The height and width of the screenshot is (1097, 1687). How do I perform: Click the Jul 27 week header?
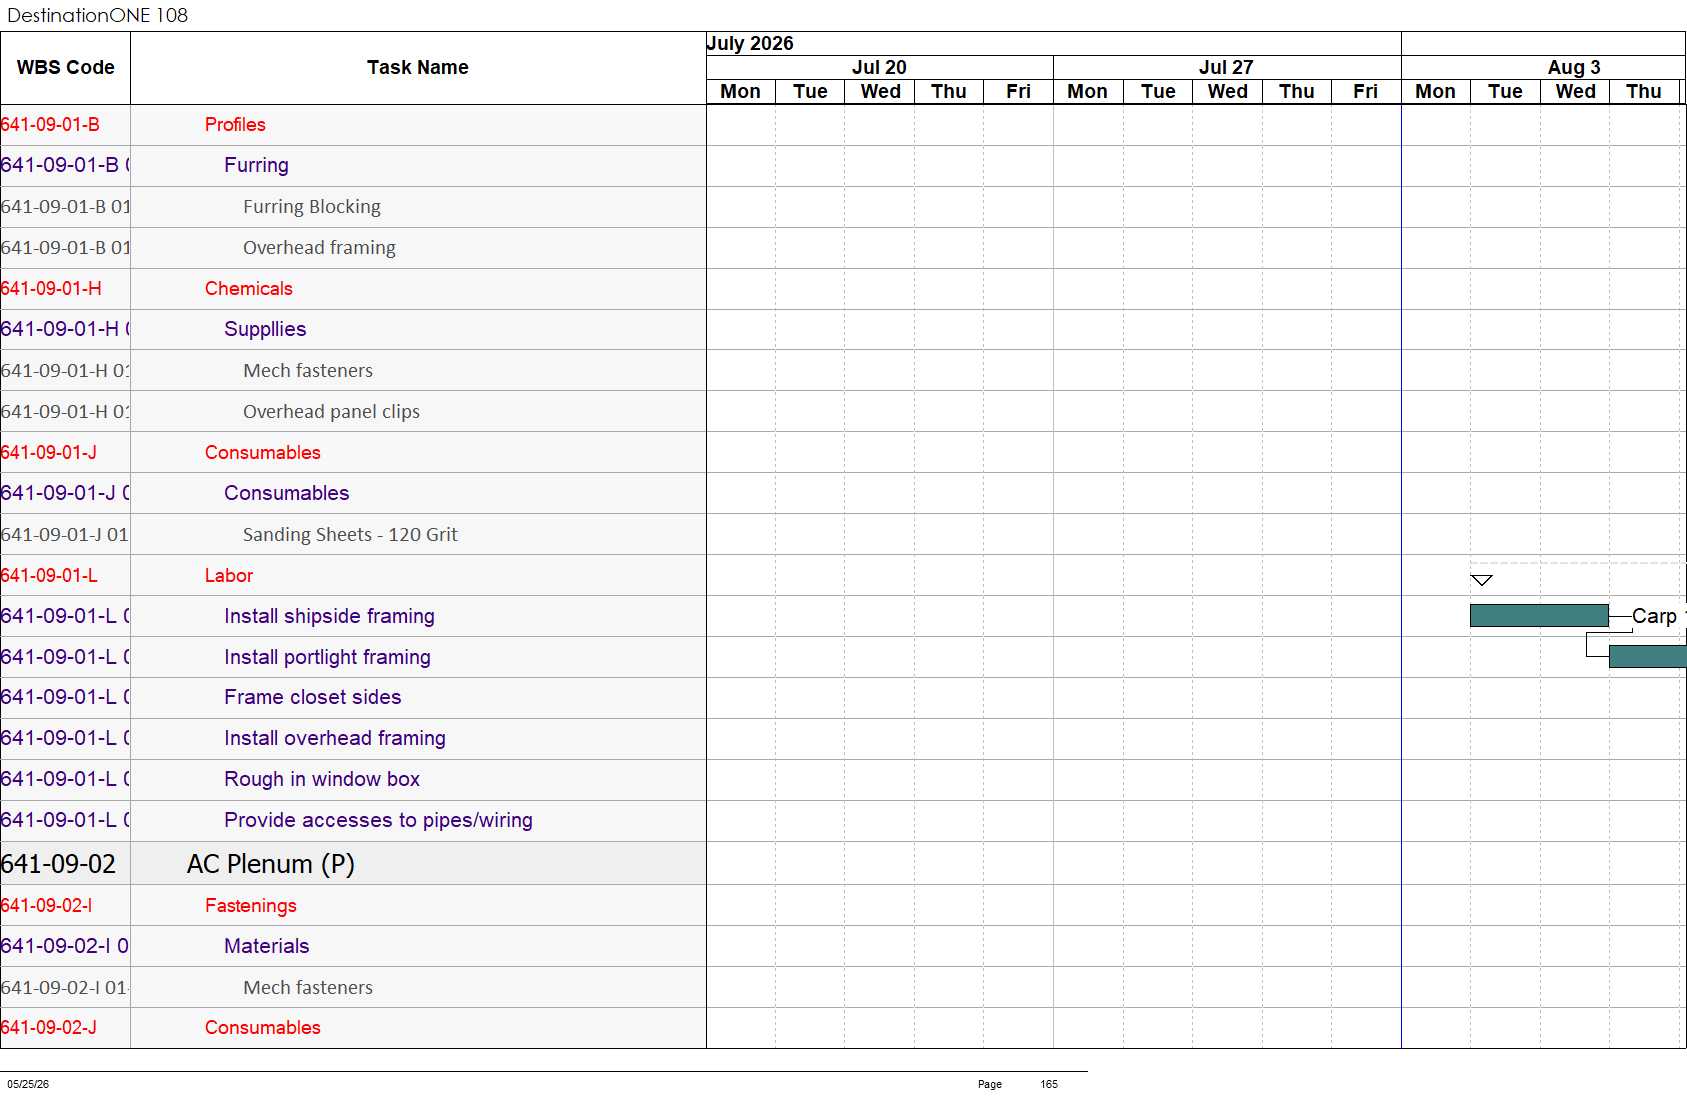1226,67
